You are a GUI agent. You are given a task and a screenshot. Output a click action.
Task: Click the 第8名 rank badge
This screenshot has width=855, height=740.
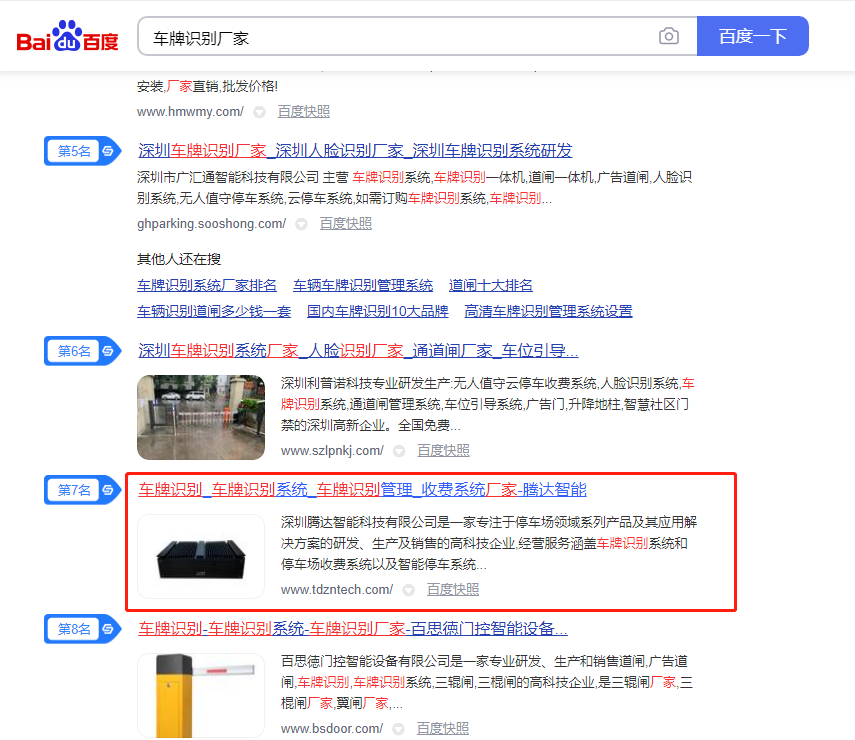point(82,629)
